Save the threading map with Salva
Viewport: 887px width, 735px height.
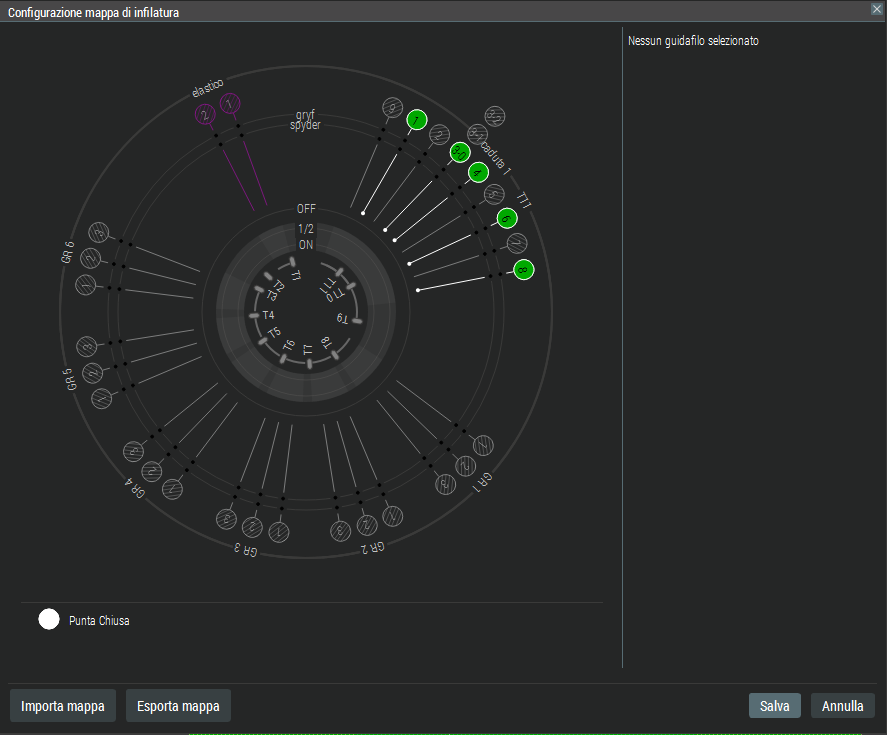click(774, 706)
